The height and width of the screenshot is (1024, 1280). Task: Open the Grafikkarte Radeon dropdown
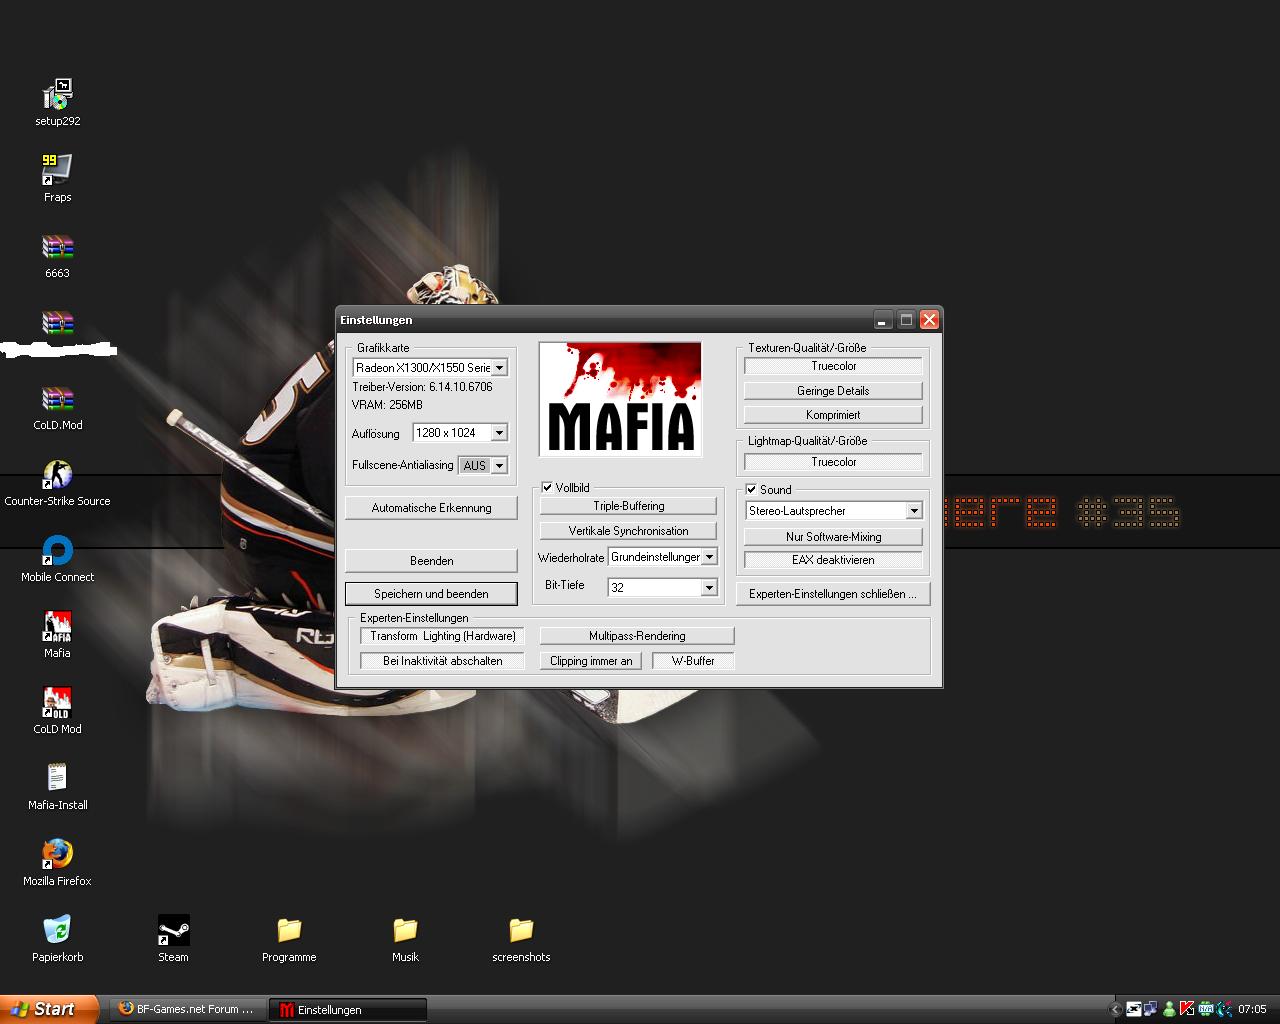point(431,368)
